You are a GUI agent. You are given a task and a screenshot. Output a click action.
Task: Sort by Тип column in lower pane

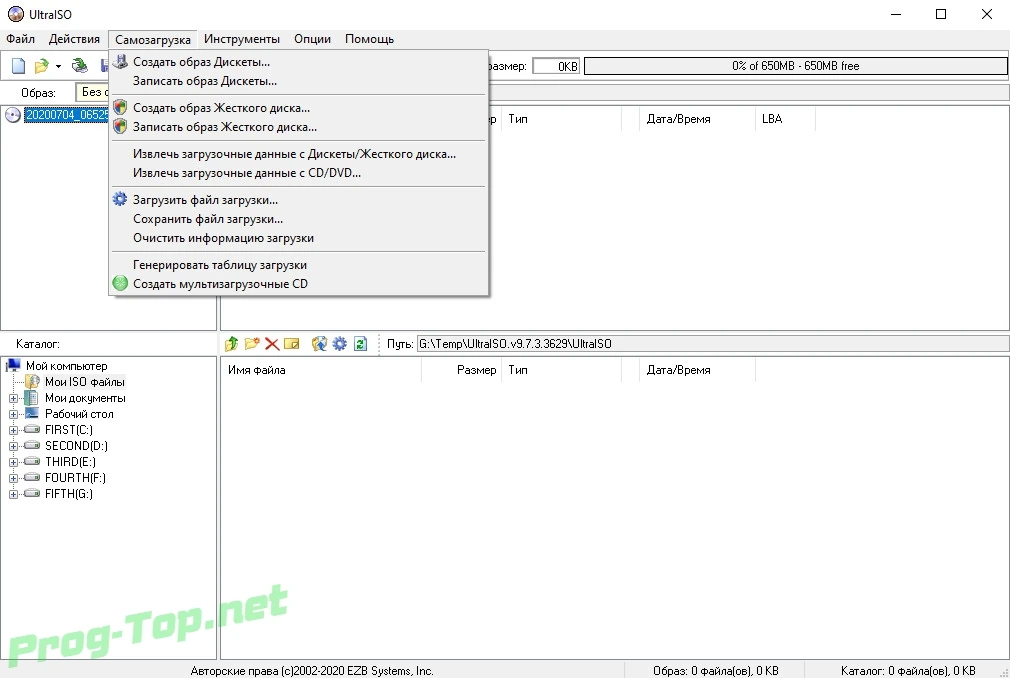coord(561,370)
